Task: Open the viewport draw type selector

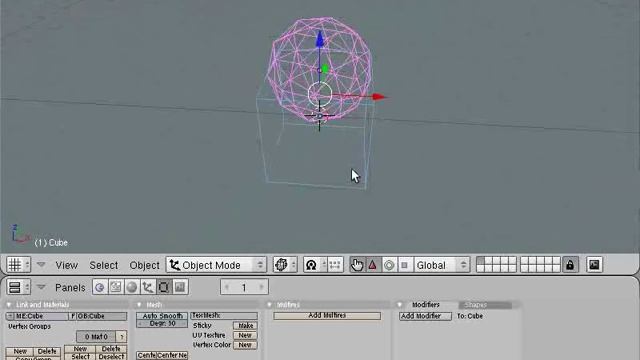Action: pos(285,265)
